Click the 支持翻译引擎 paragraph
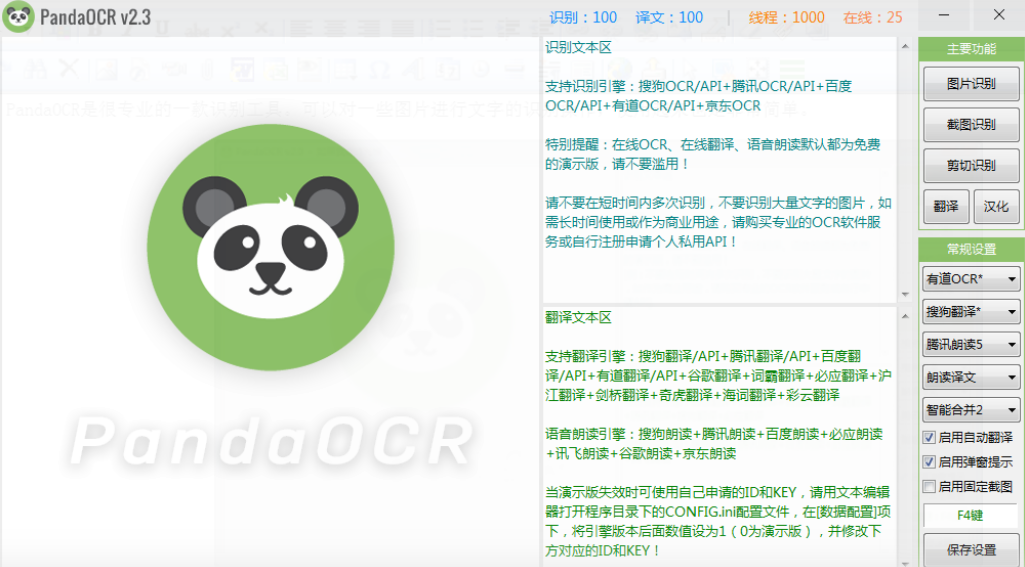Image resolution: width=1025 pixels, height=567 pixels. (x=718, y=376)
